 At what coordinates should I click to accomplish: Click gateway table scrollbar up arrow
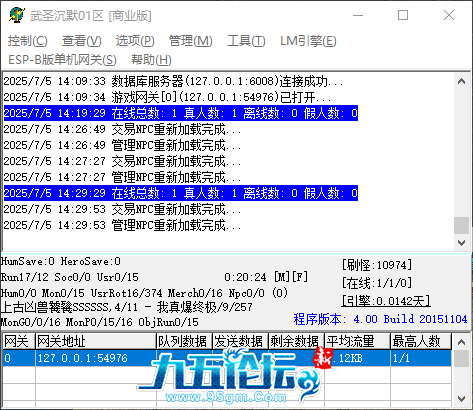coord(462,342)
